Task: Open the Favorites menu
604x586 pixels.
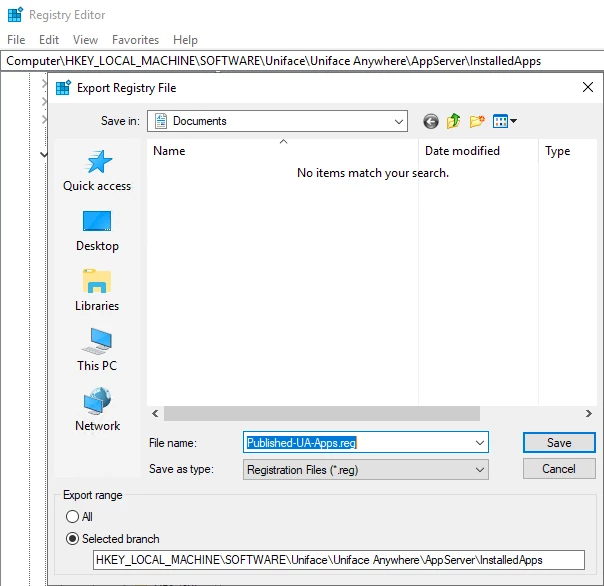Action: [136, 40]
